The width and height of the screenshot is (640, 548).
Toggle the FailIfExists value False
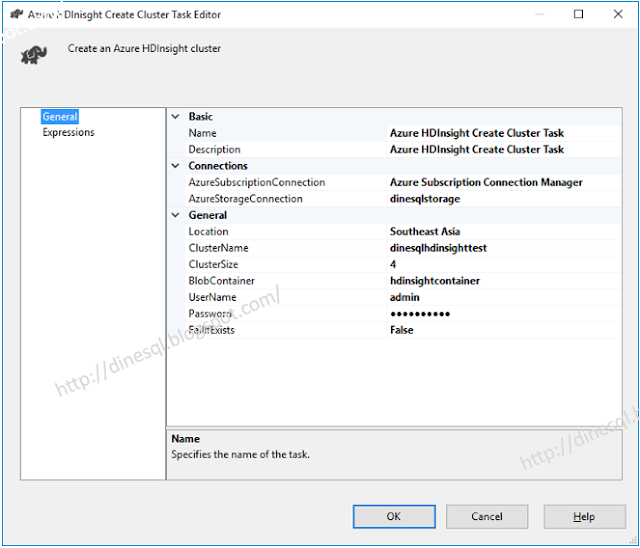coord(504,330)
